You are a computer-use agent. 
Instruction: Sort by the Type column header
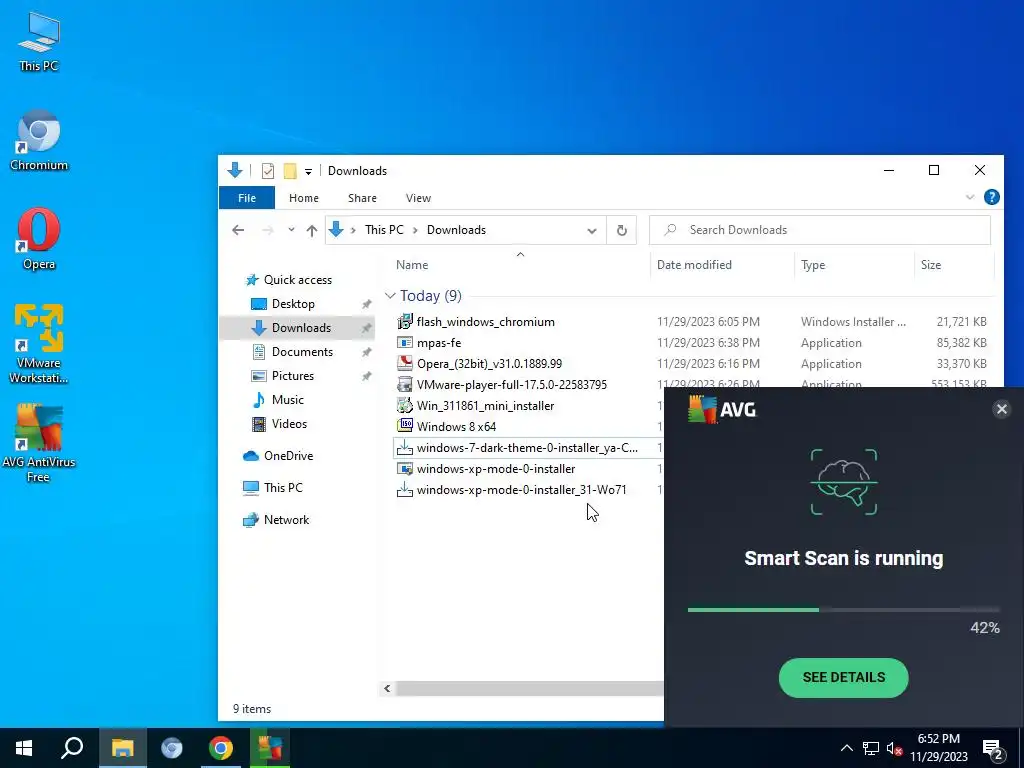point(813,265)
